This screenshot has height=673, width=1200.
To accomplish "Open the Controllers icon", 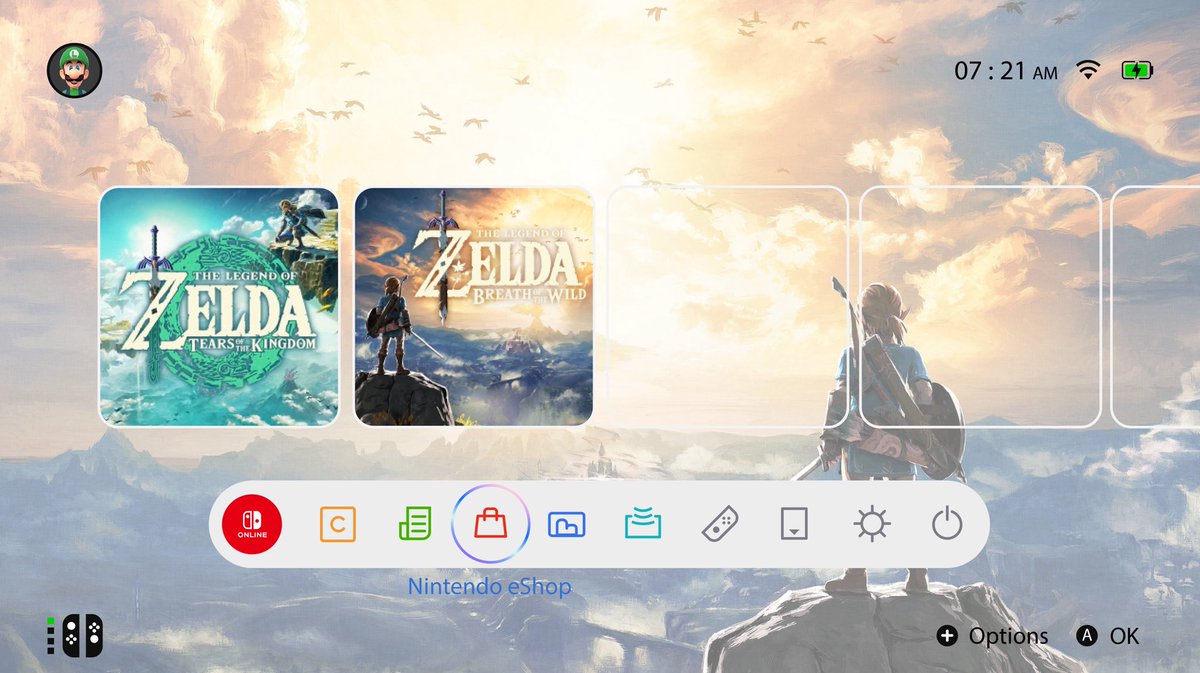I will 720,524.
